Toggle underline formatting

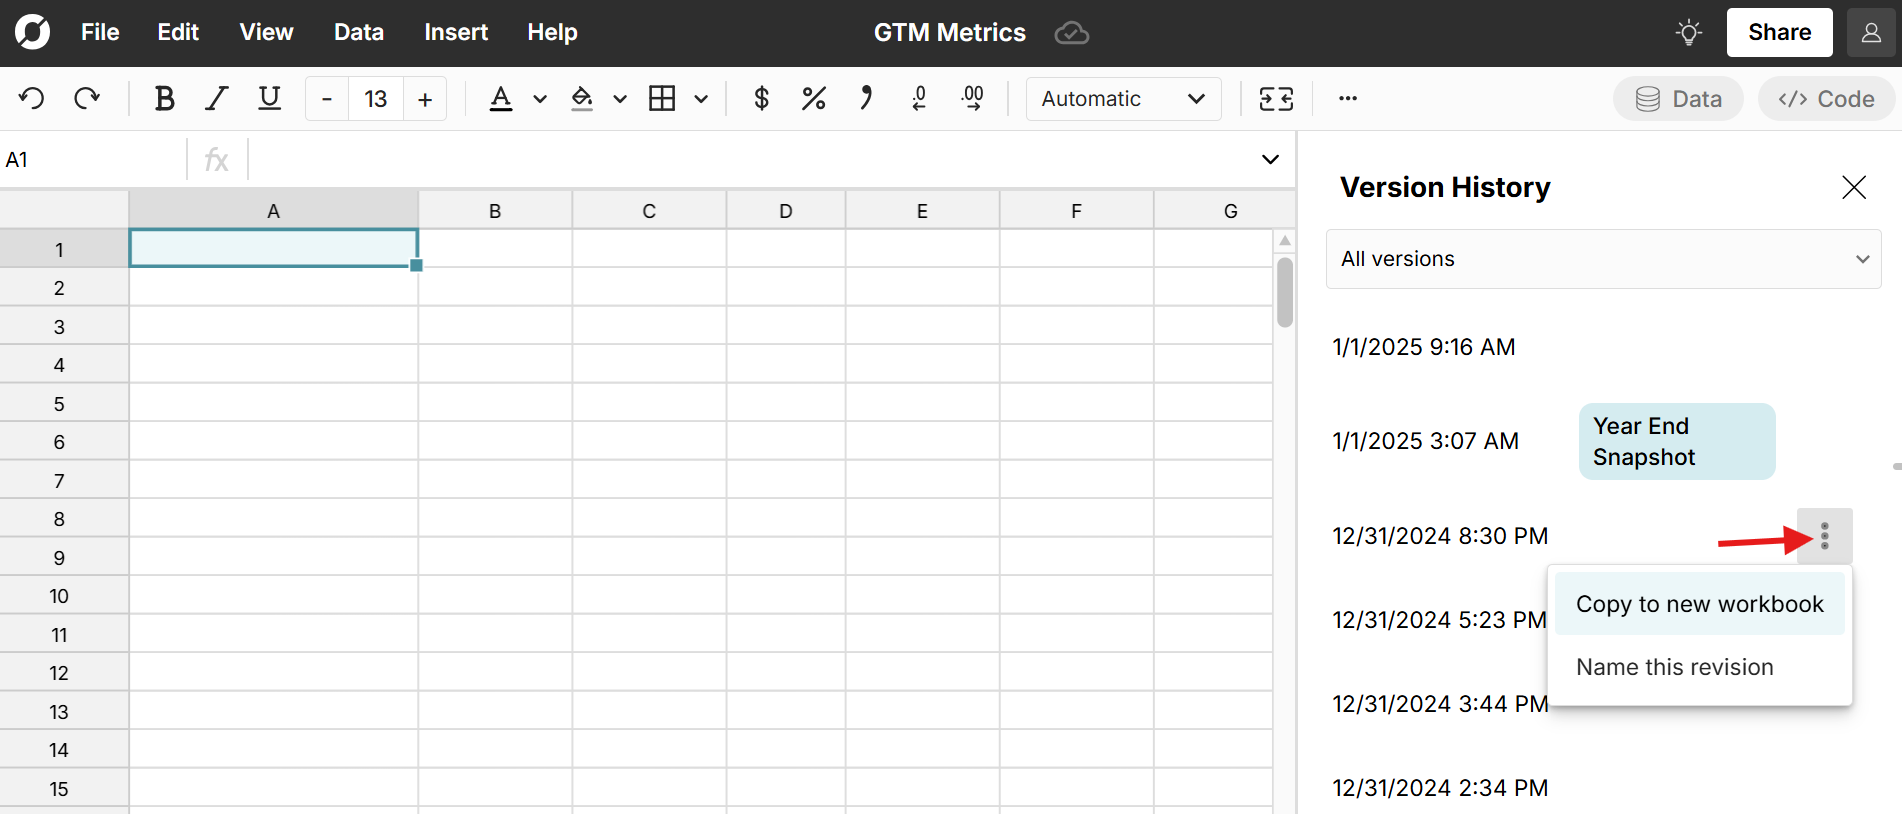click(269, 98)
